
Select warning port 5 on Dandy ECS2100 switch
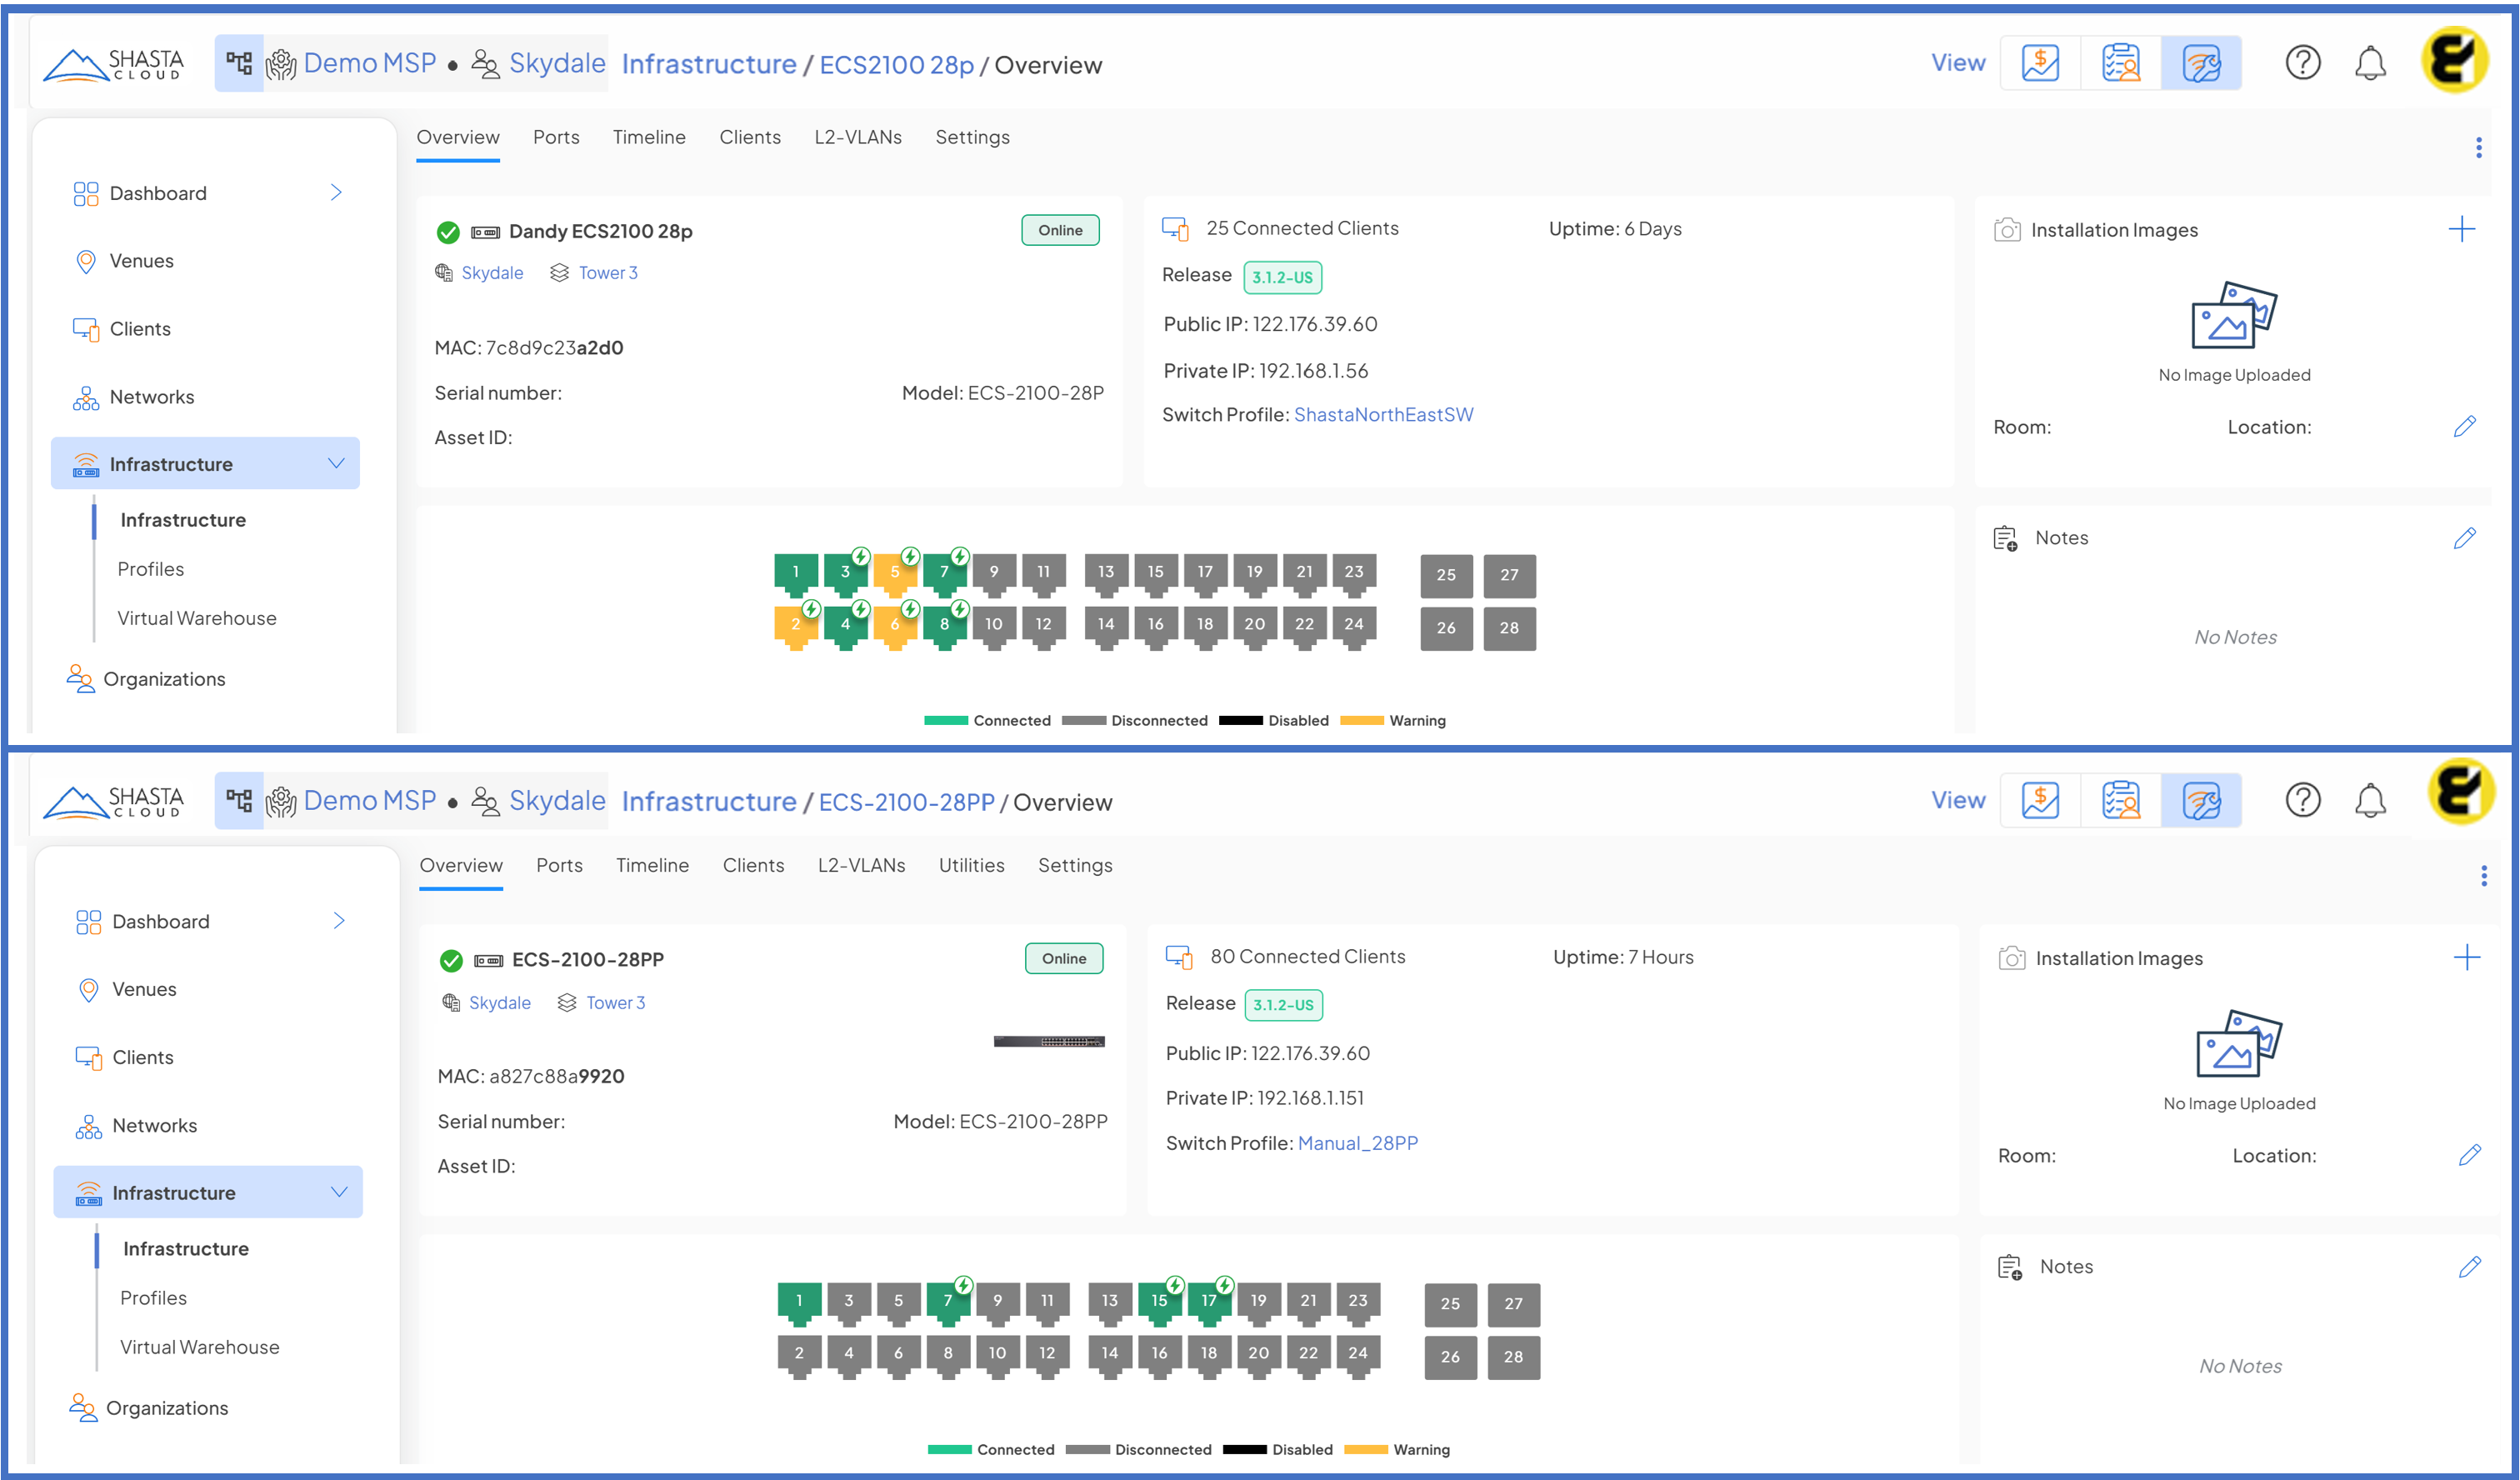(x=894, y=573)
